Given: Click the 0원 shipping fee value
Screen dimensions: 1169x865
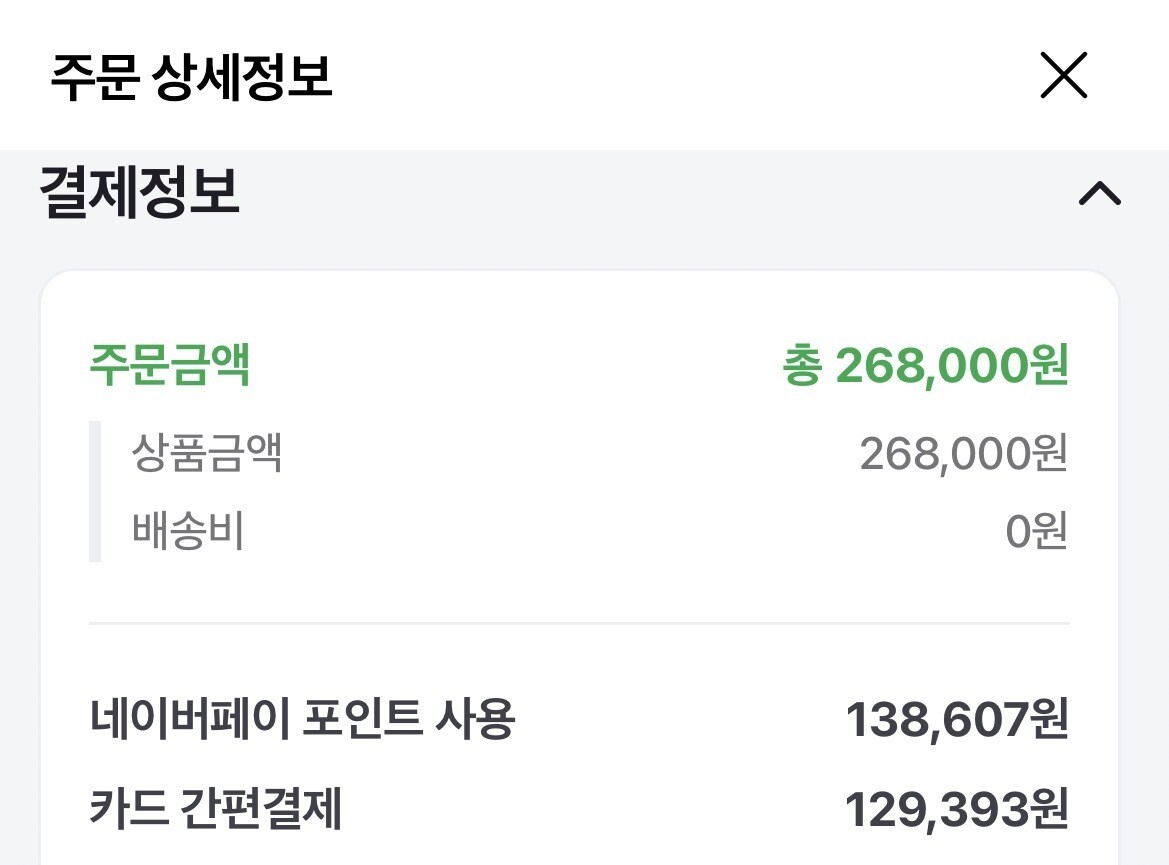Looking at the screenshot, I should coord(1036,532).
